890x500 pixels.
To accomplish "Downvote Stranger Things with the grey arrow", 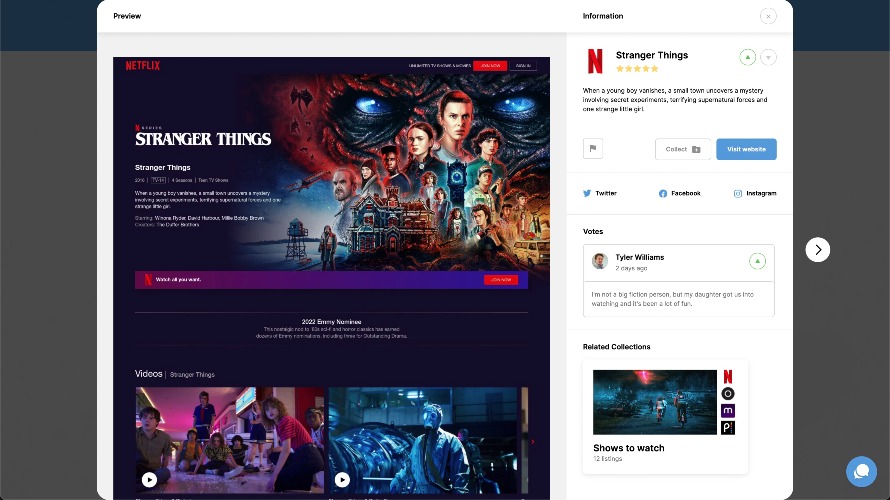I will (x=768, y=57).
